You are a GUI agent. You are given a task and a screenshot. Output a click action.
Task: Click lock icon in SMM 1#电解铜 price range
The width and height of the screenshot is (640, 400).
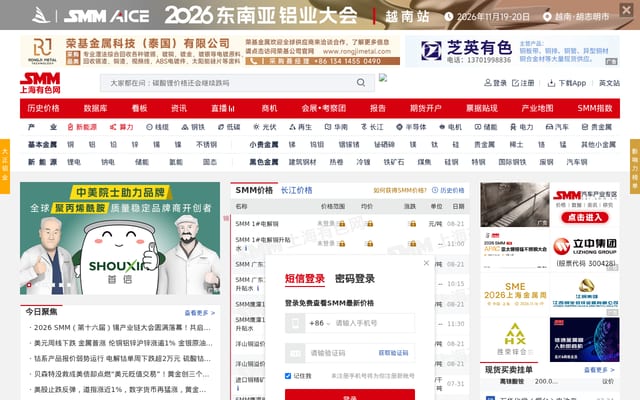pyautogui.click(x=342, y=224)
